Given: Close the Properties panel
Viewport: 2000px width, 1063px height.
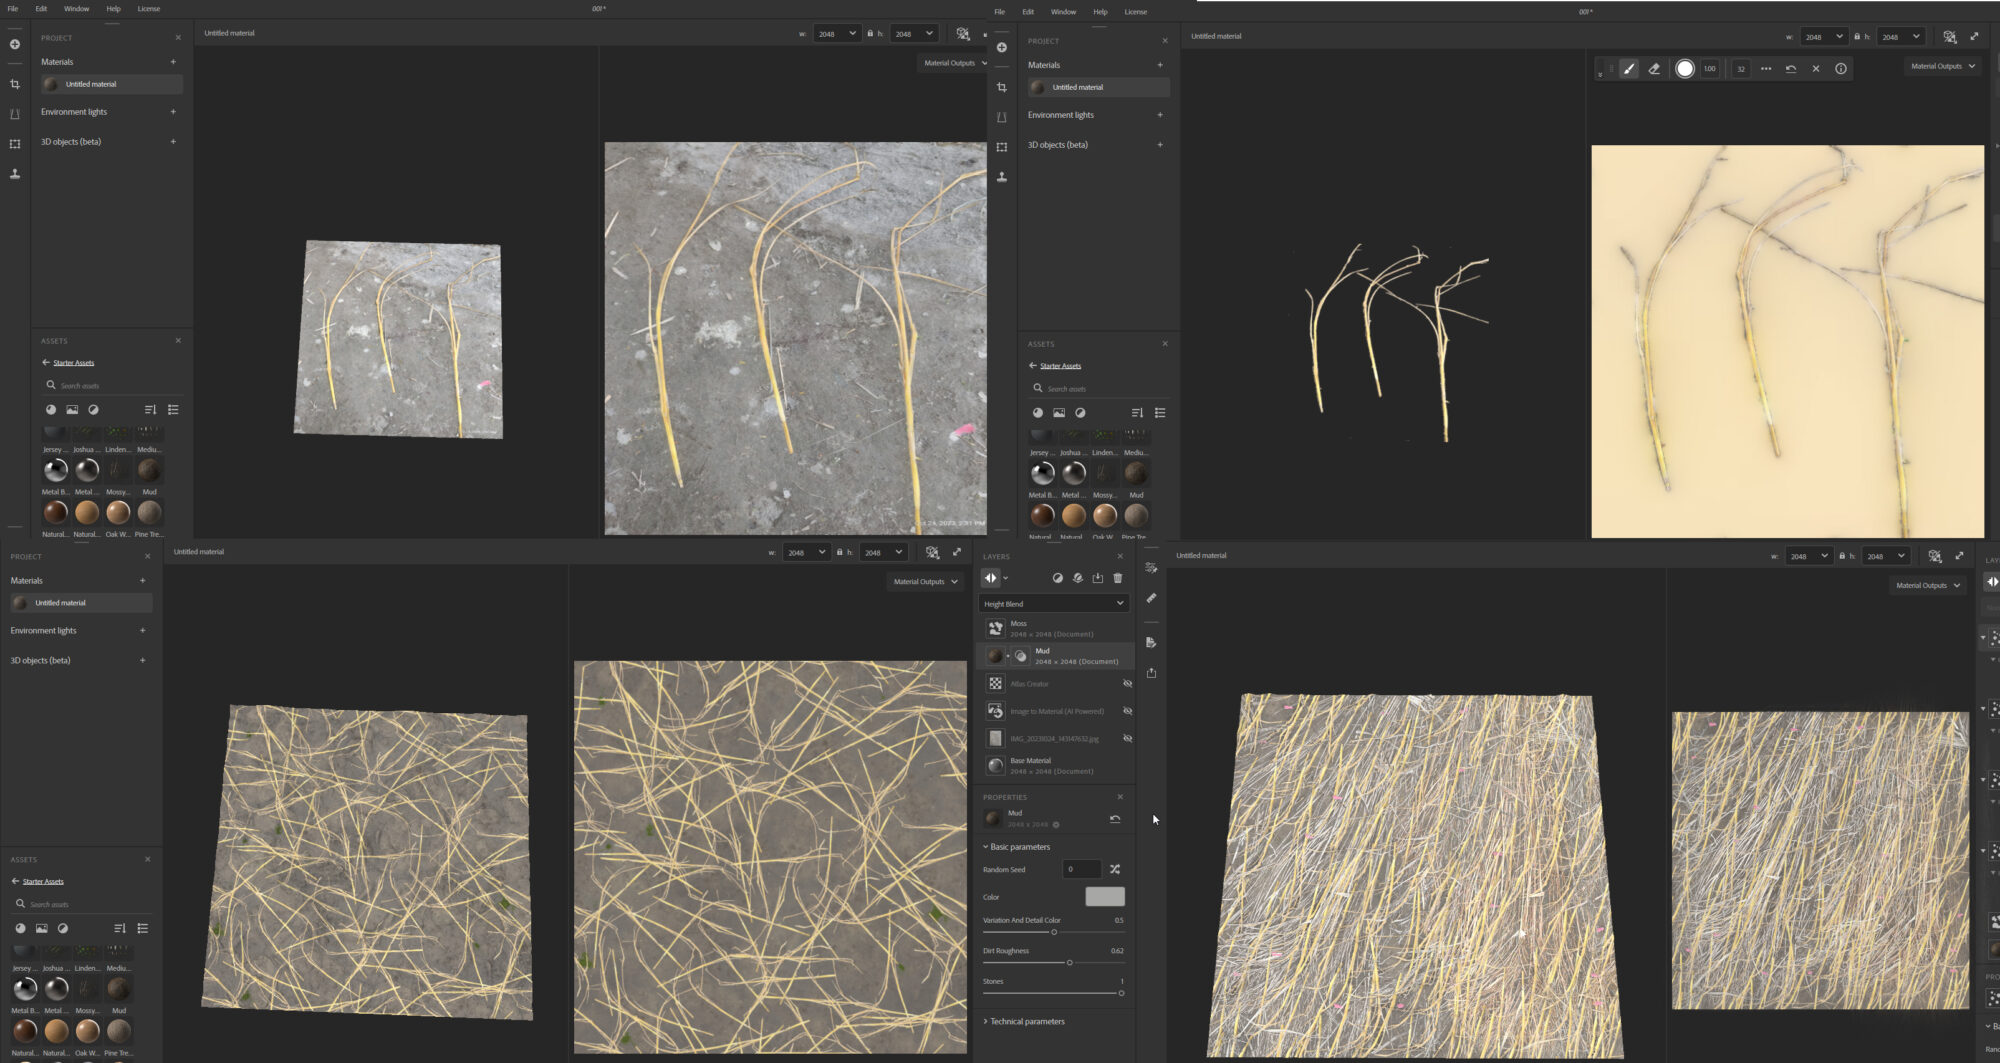Looking at the screenshot, I should [1120, 797].
